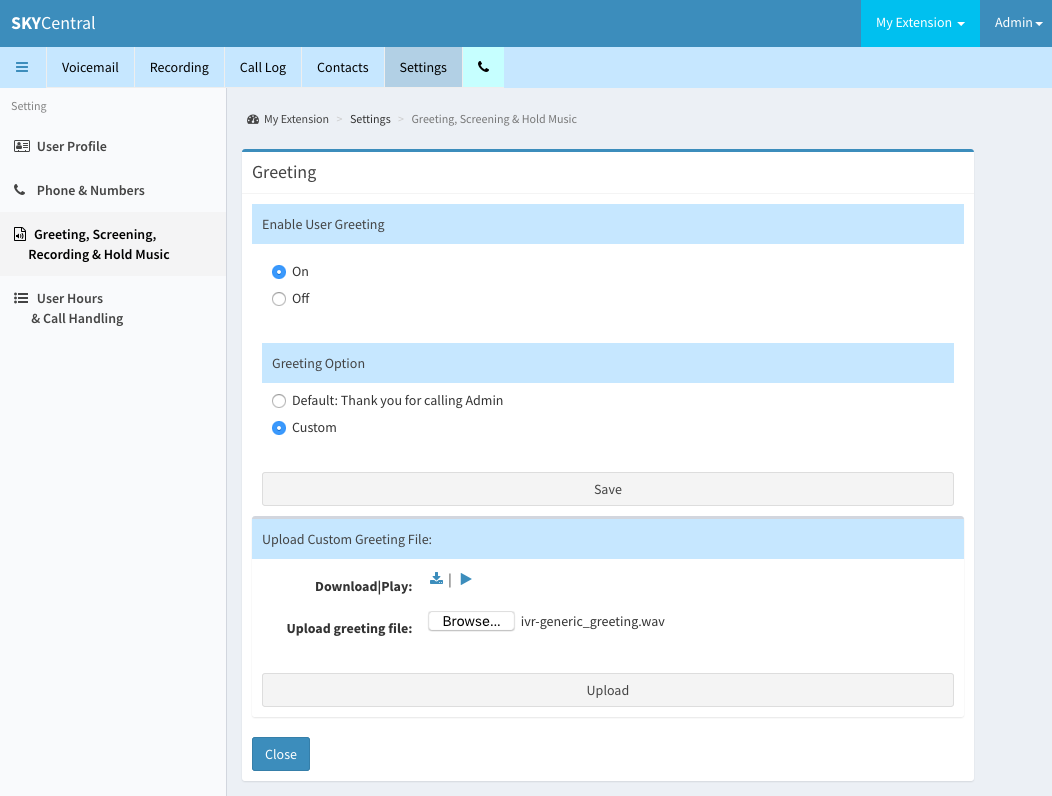Close the Greeting panel
1052x796 pixels.
click(x=280, y=754)
